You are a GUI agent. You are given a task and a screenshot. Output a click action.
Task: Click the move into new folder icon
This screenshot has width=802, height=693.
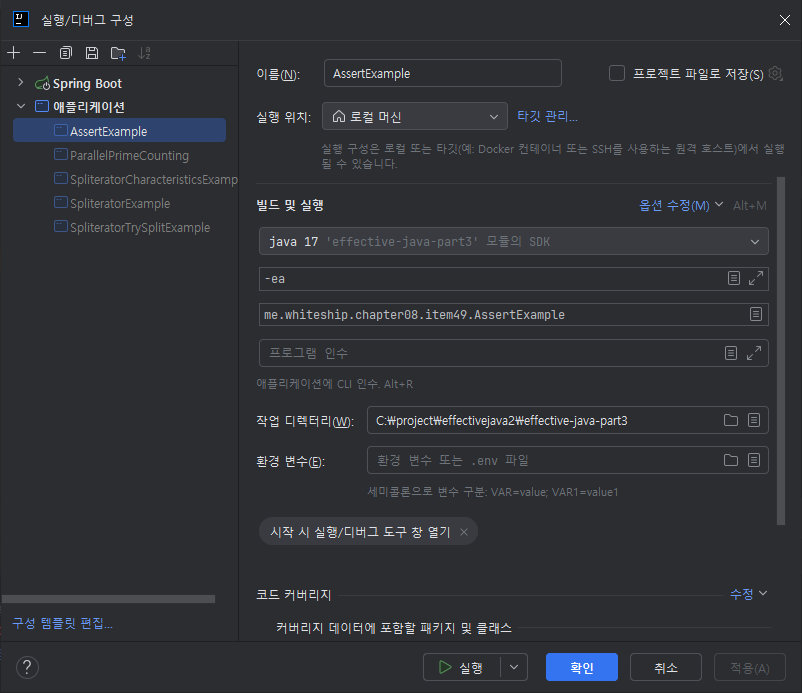click(x=118, y=53)
